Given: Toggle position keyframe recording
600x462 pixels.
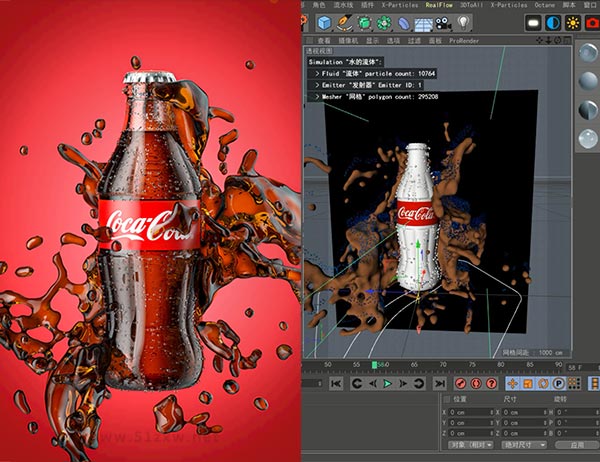Looking at the screenshot, I should point(513,383).
